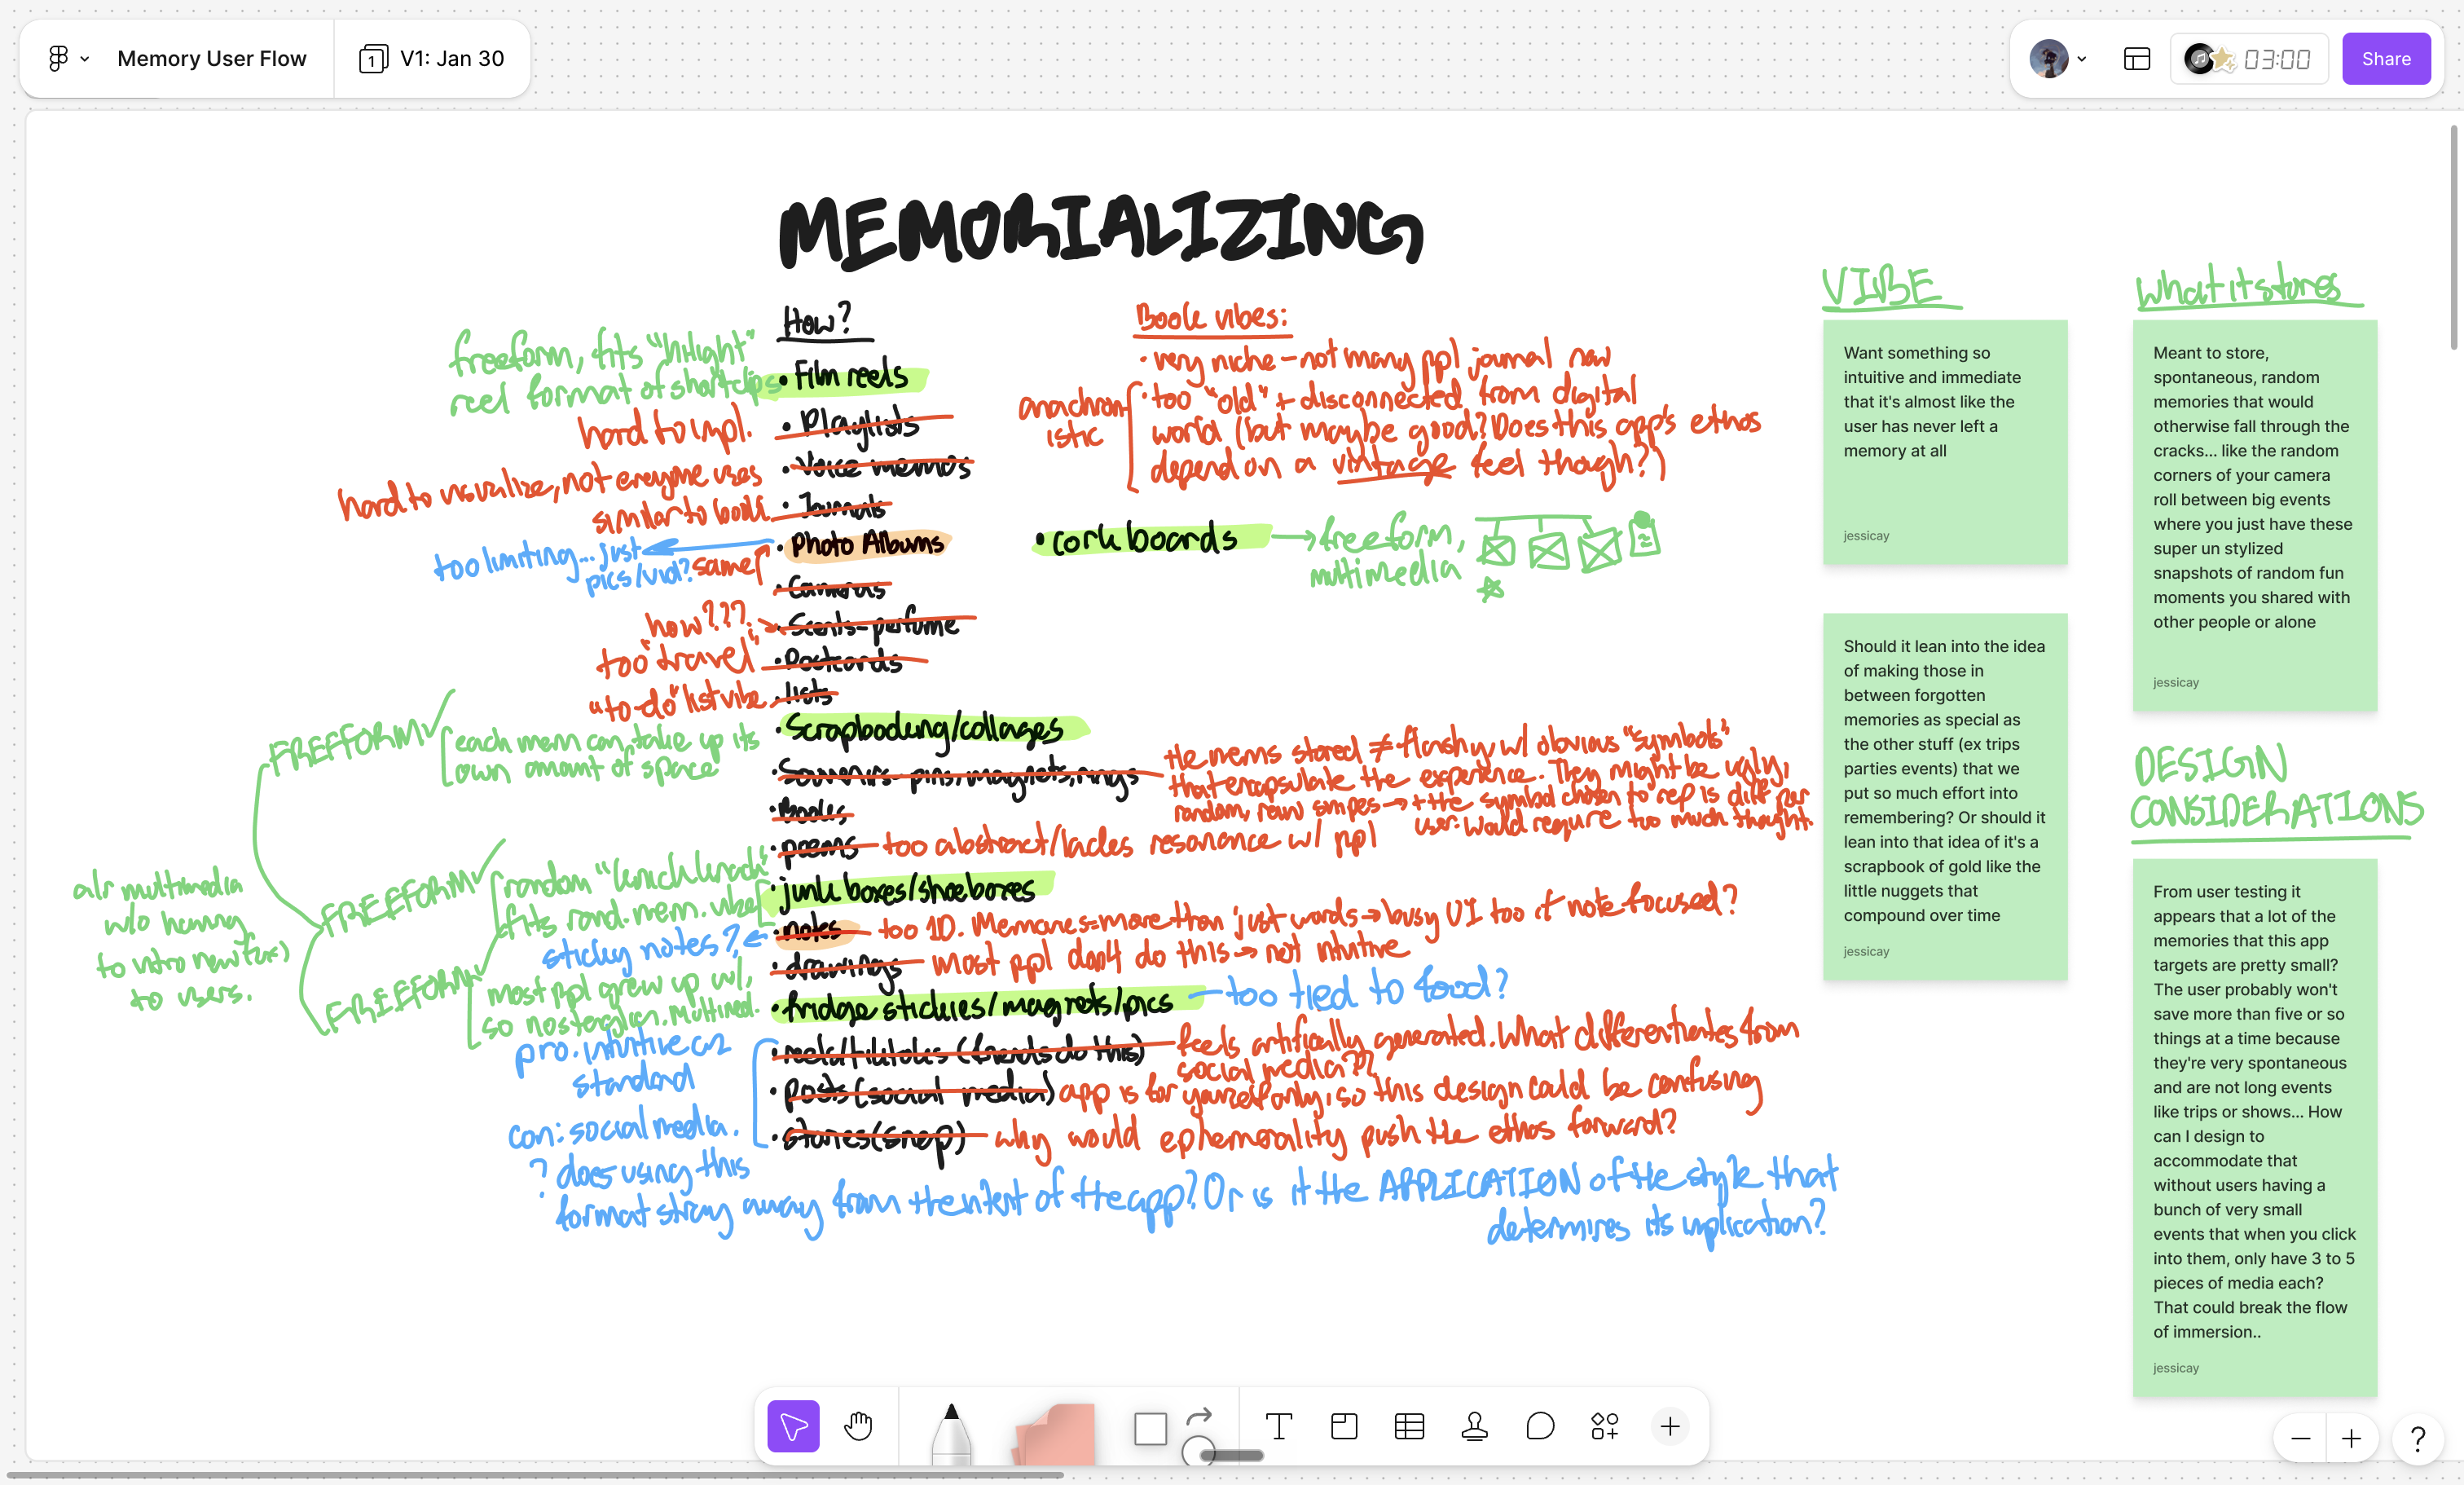Select the curved connector arrow tool

point(1199,1416)
